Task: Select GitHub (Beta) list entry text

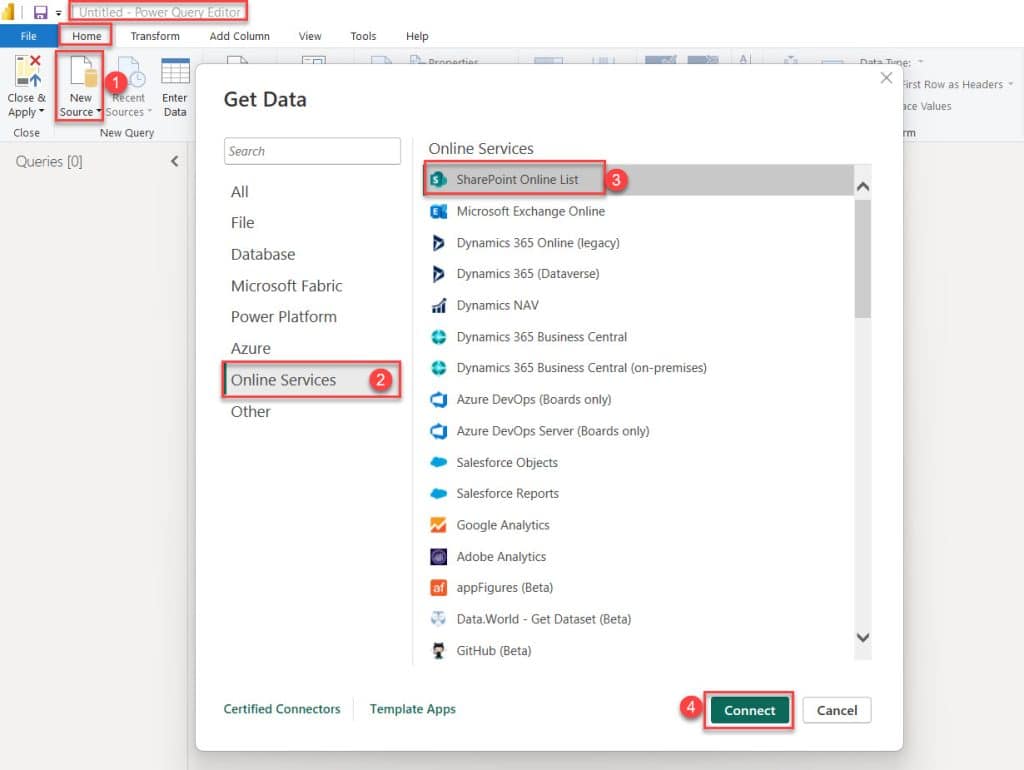Action: (x=493, y=650)
